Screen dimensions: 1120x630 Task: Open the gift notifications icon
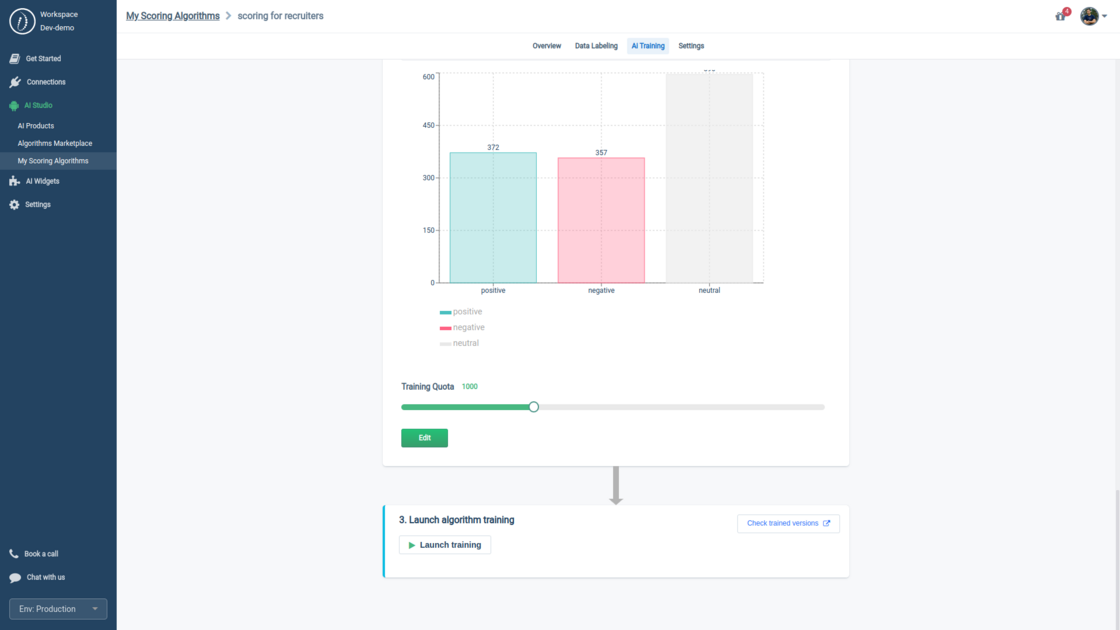(x=1061, y=15)
